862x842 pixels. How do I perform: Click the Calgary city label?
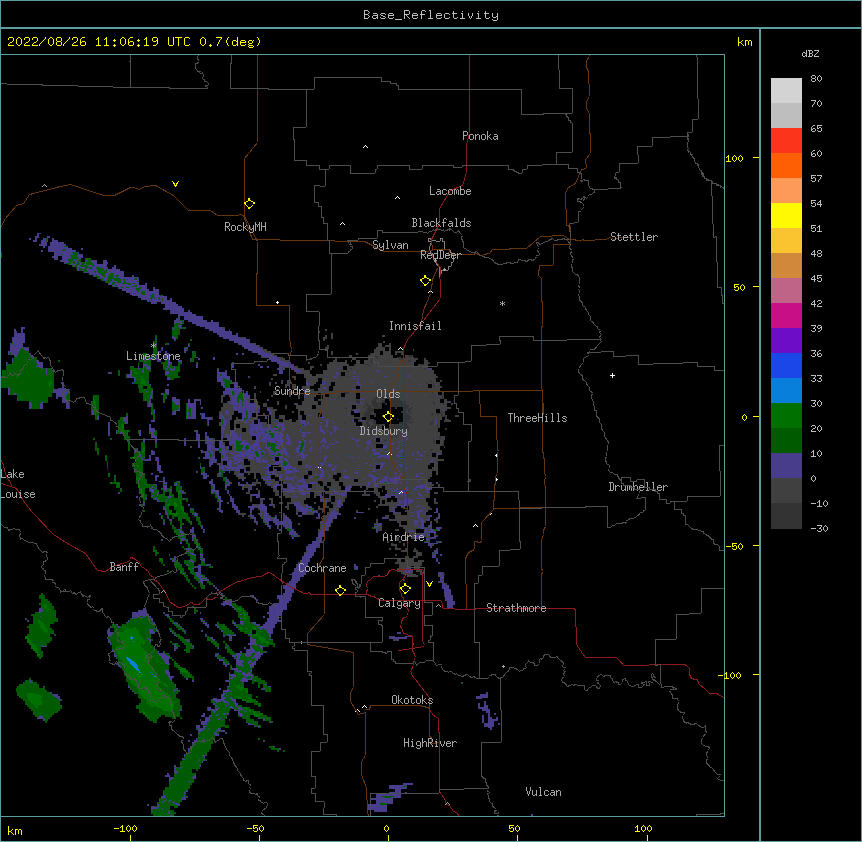400,603
